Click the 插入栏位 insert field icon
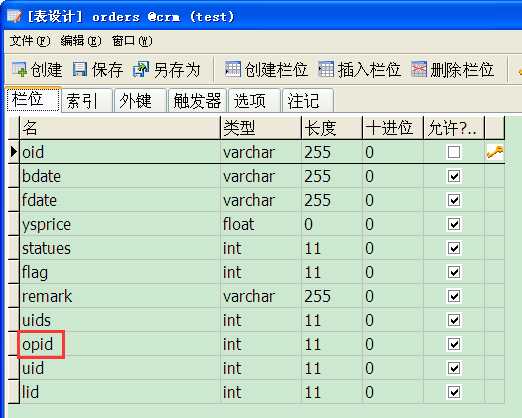The height and width of the screenshot is (418, 522). click(x=326, y=69)
